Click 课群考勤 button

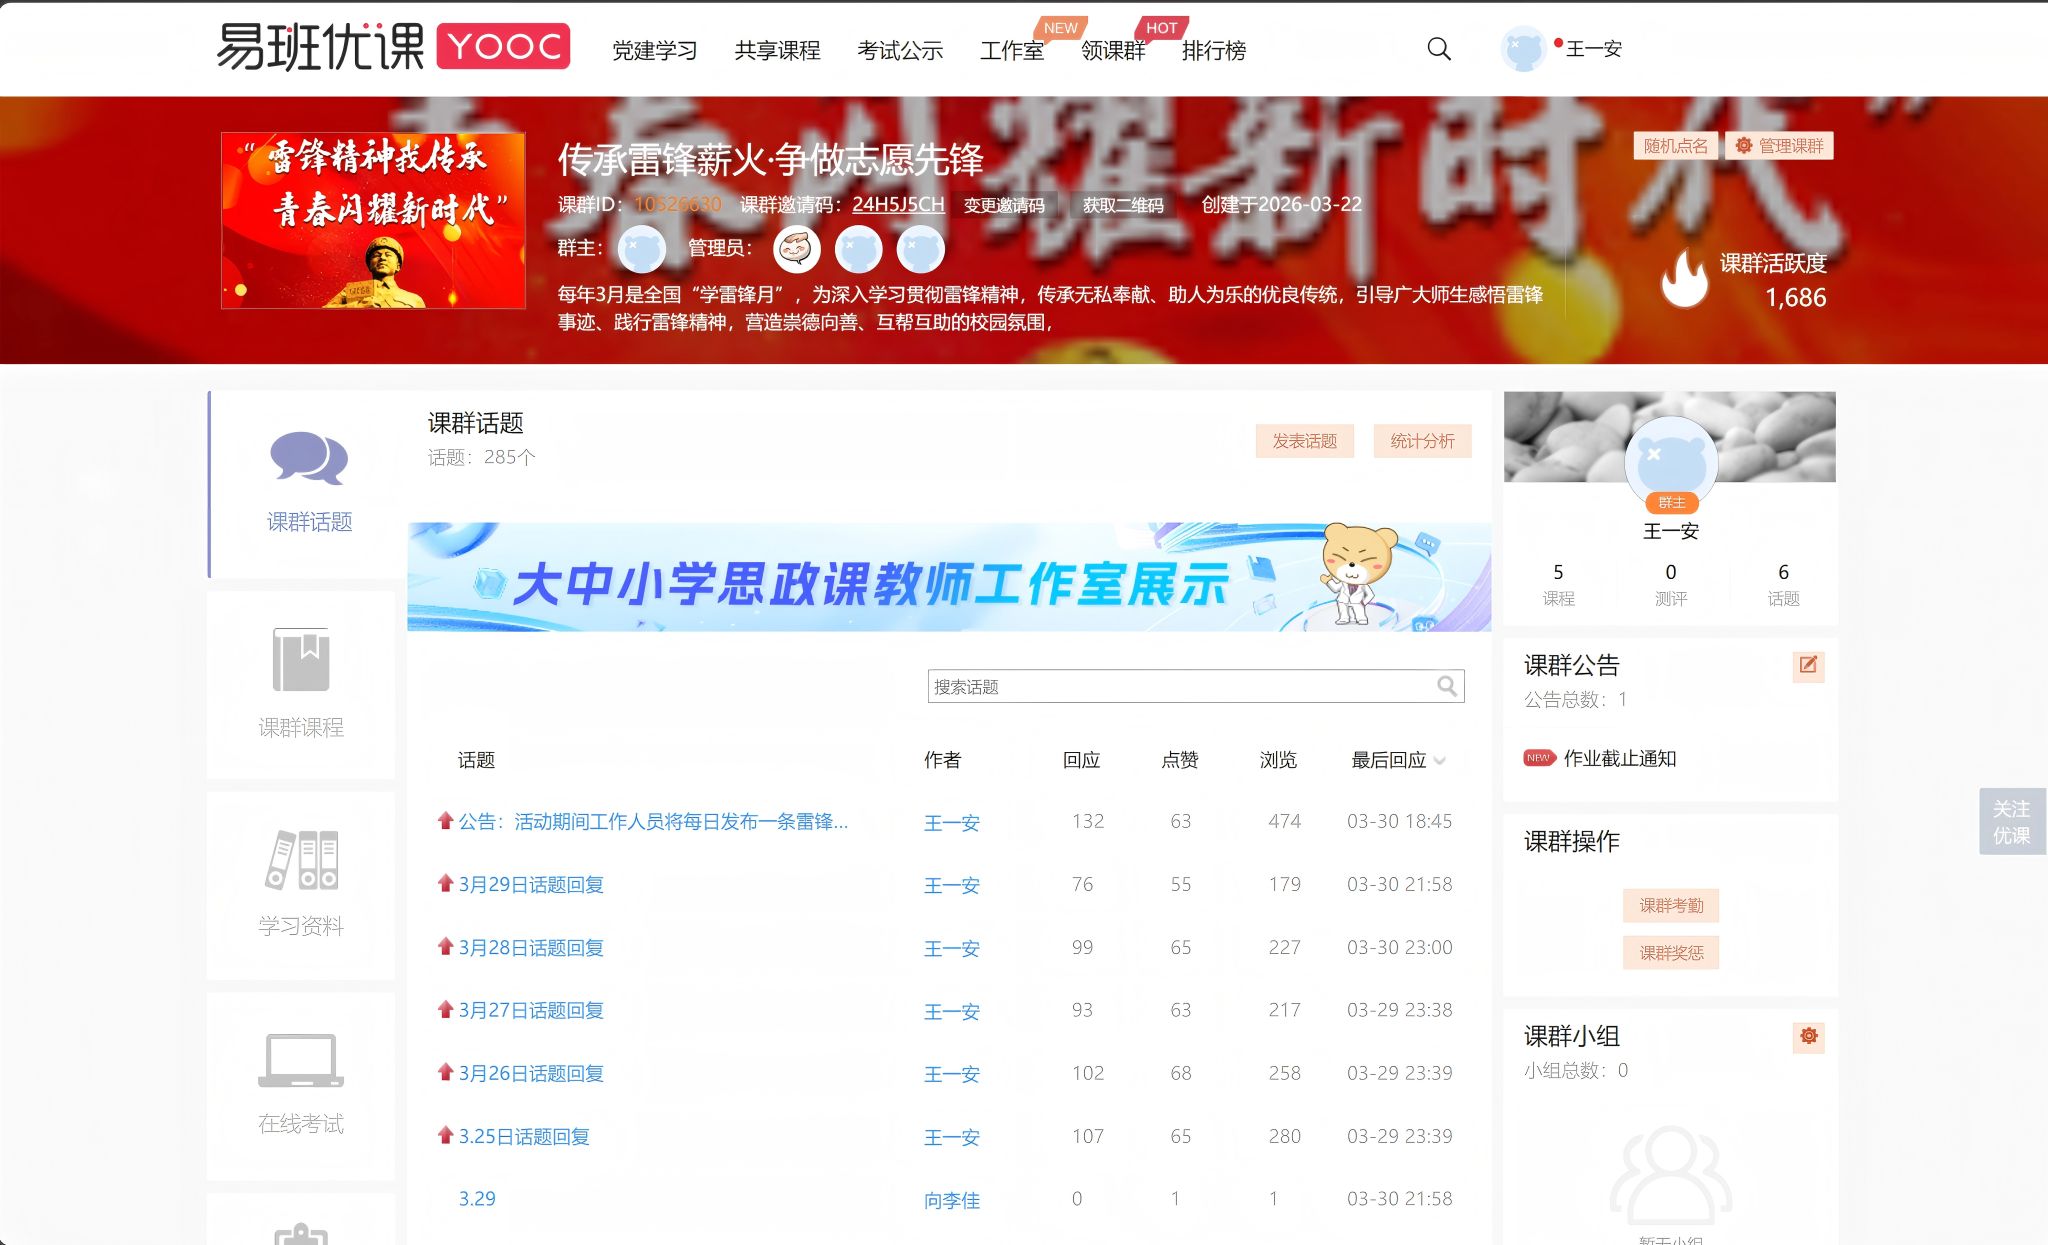coord(1670,906)
